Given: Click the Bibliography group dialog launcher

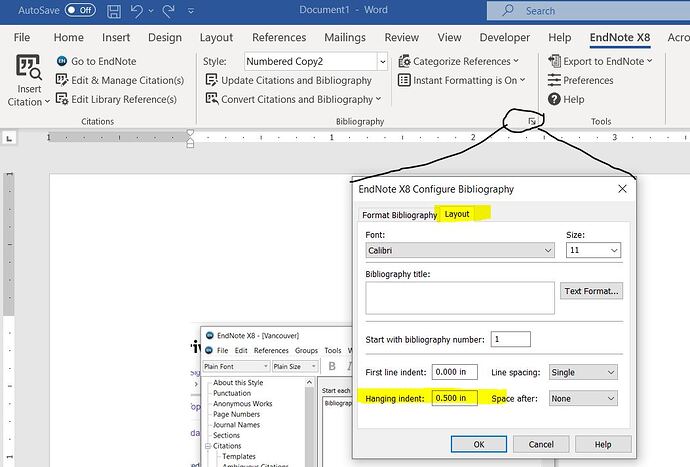Looking at the screenshot, I should (x=532, y=121).
